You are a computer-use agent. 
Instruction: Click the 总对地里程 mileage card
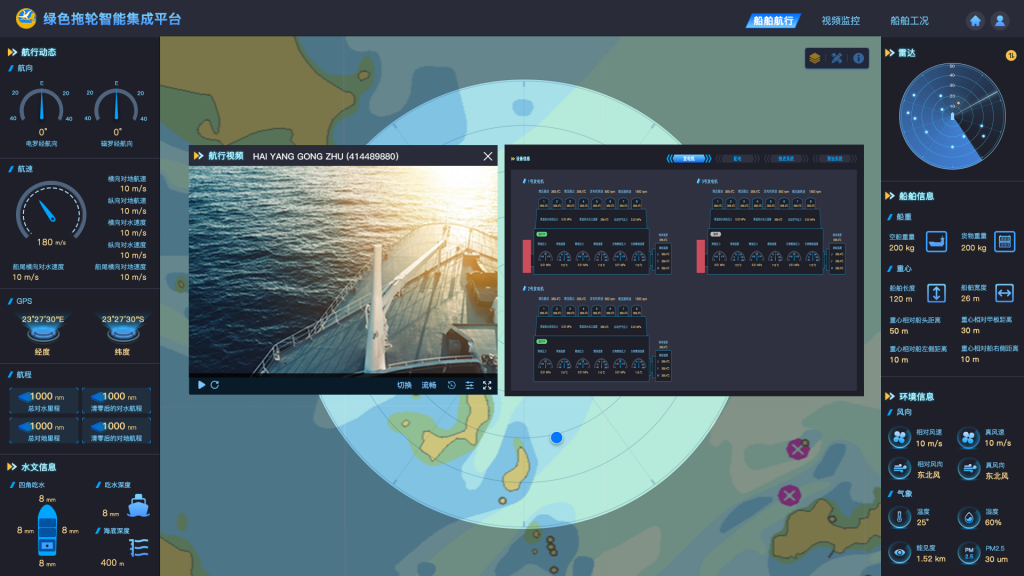(44, 430)
